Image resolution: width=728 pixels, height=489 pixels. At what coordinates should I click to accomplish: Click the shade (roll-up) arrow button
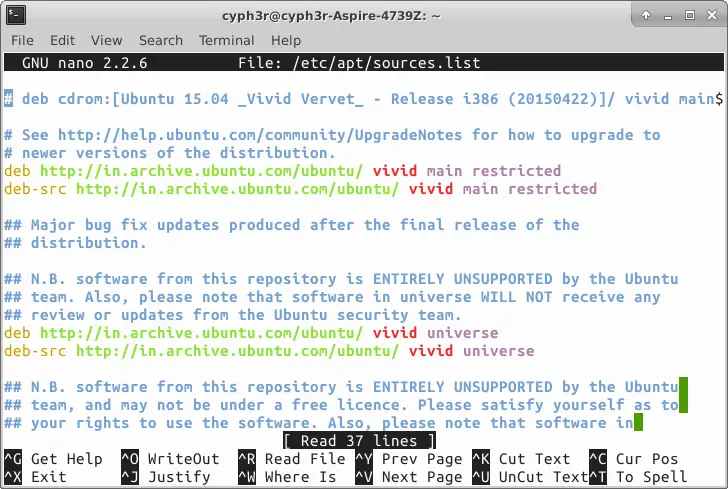click(x=646, y=15)
